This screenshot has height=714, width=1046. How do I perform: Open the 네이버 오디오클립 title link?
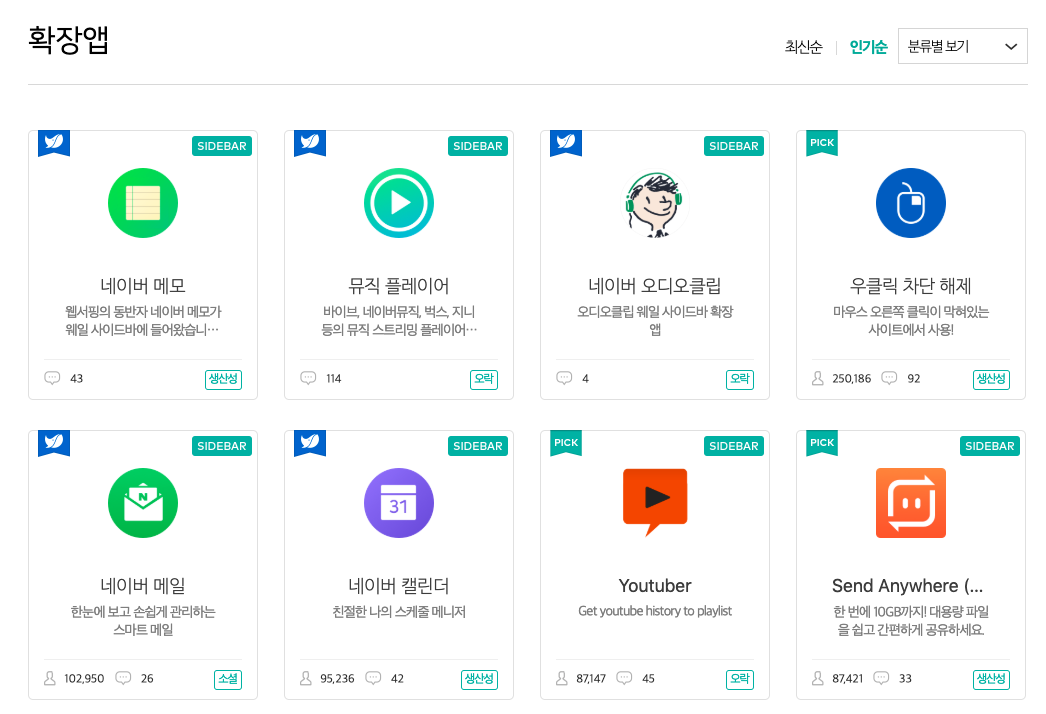coord(654,286)
